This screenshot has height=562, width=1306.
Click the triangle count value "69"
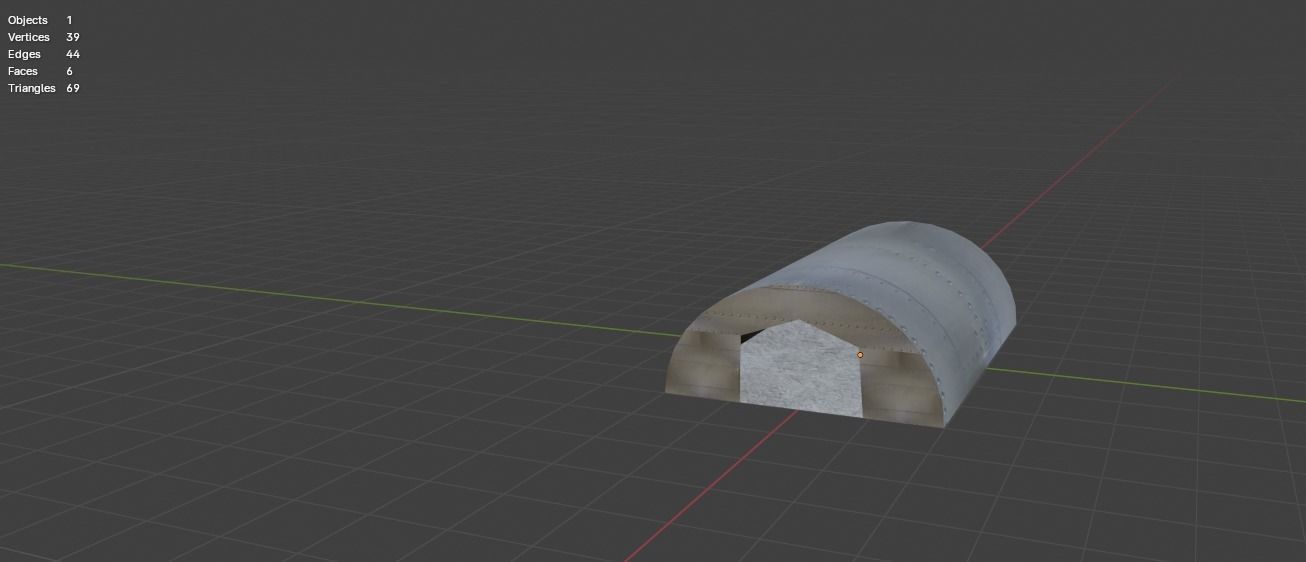tap(73, 88)
